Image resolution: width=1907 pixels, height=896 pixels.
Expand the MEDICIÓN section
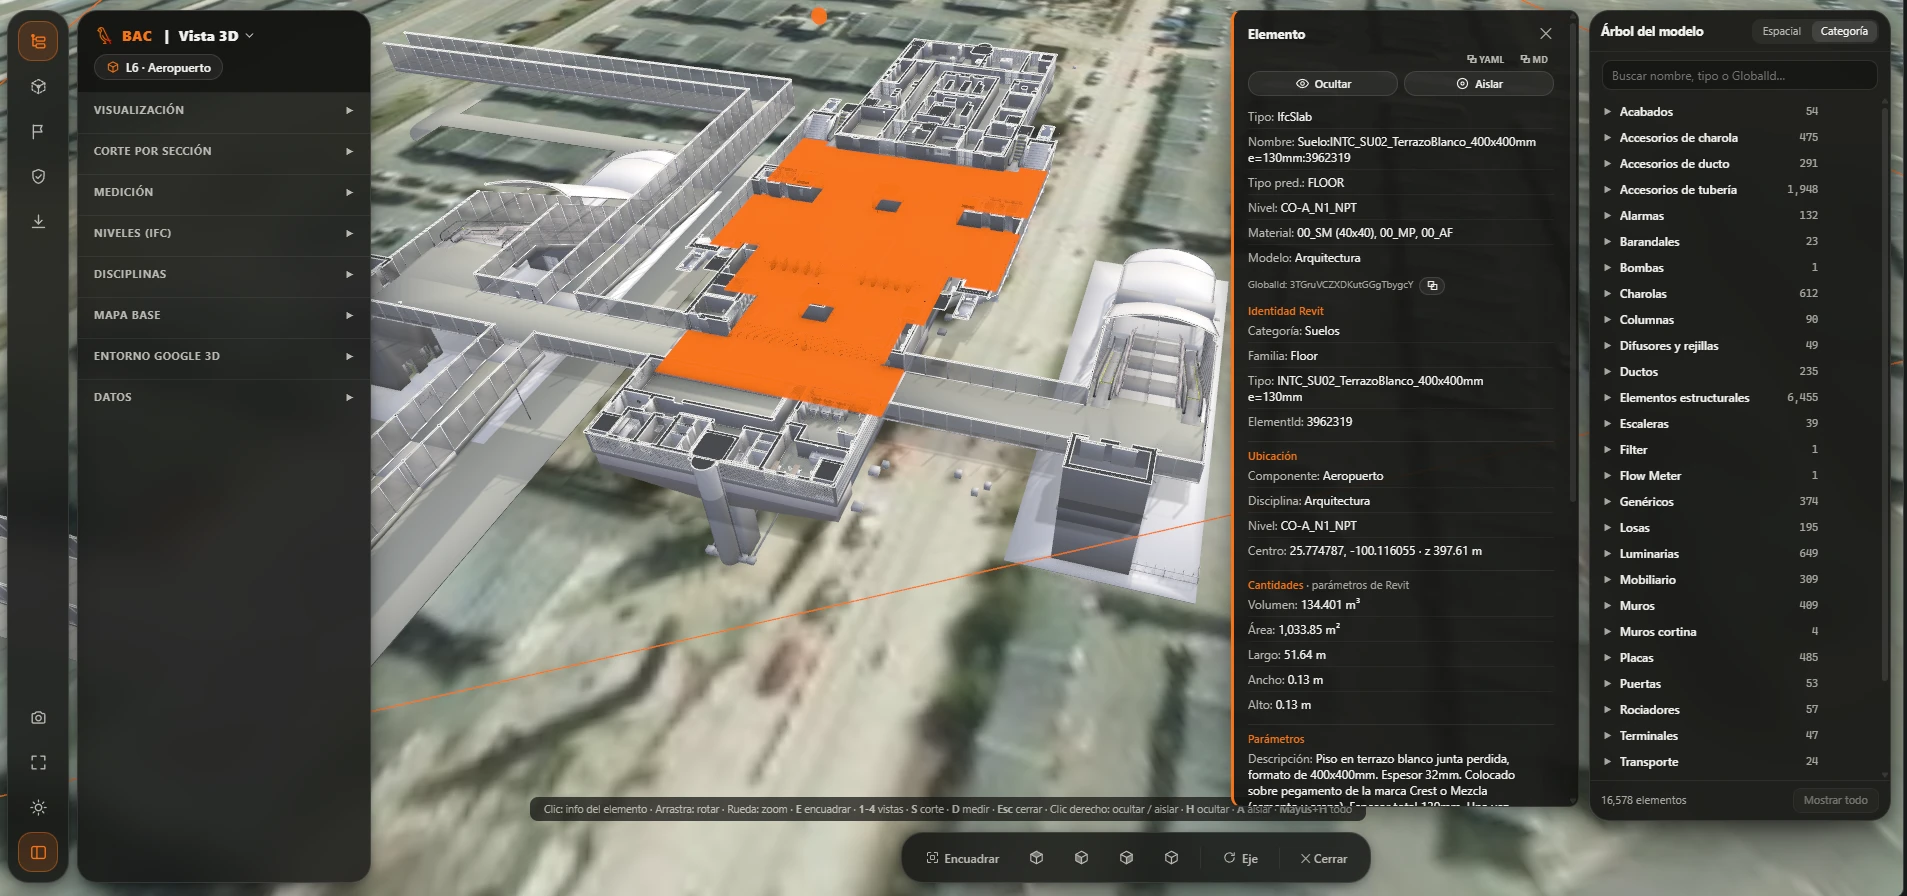[224, 192]
